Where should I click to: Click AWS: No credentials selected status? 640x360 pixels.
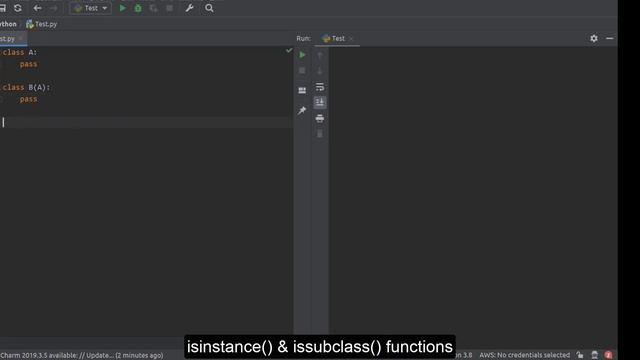(524, 355)
